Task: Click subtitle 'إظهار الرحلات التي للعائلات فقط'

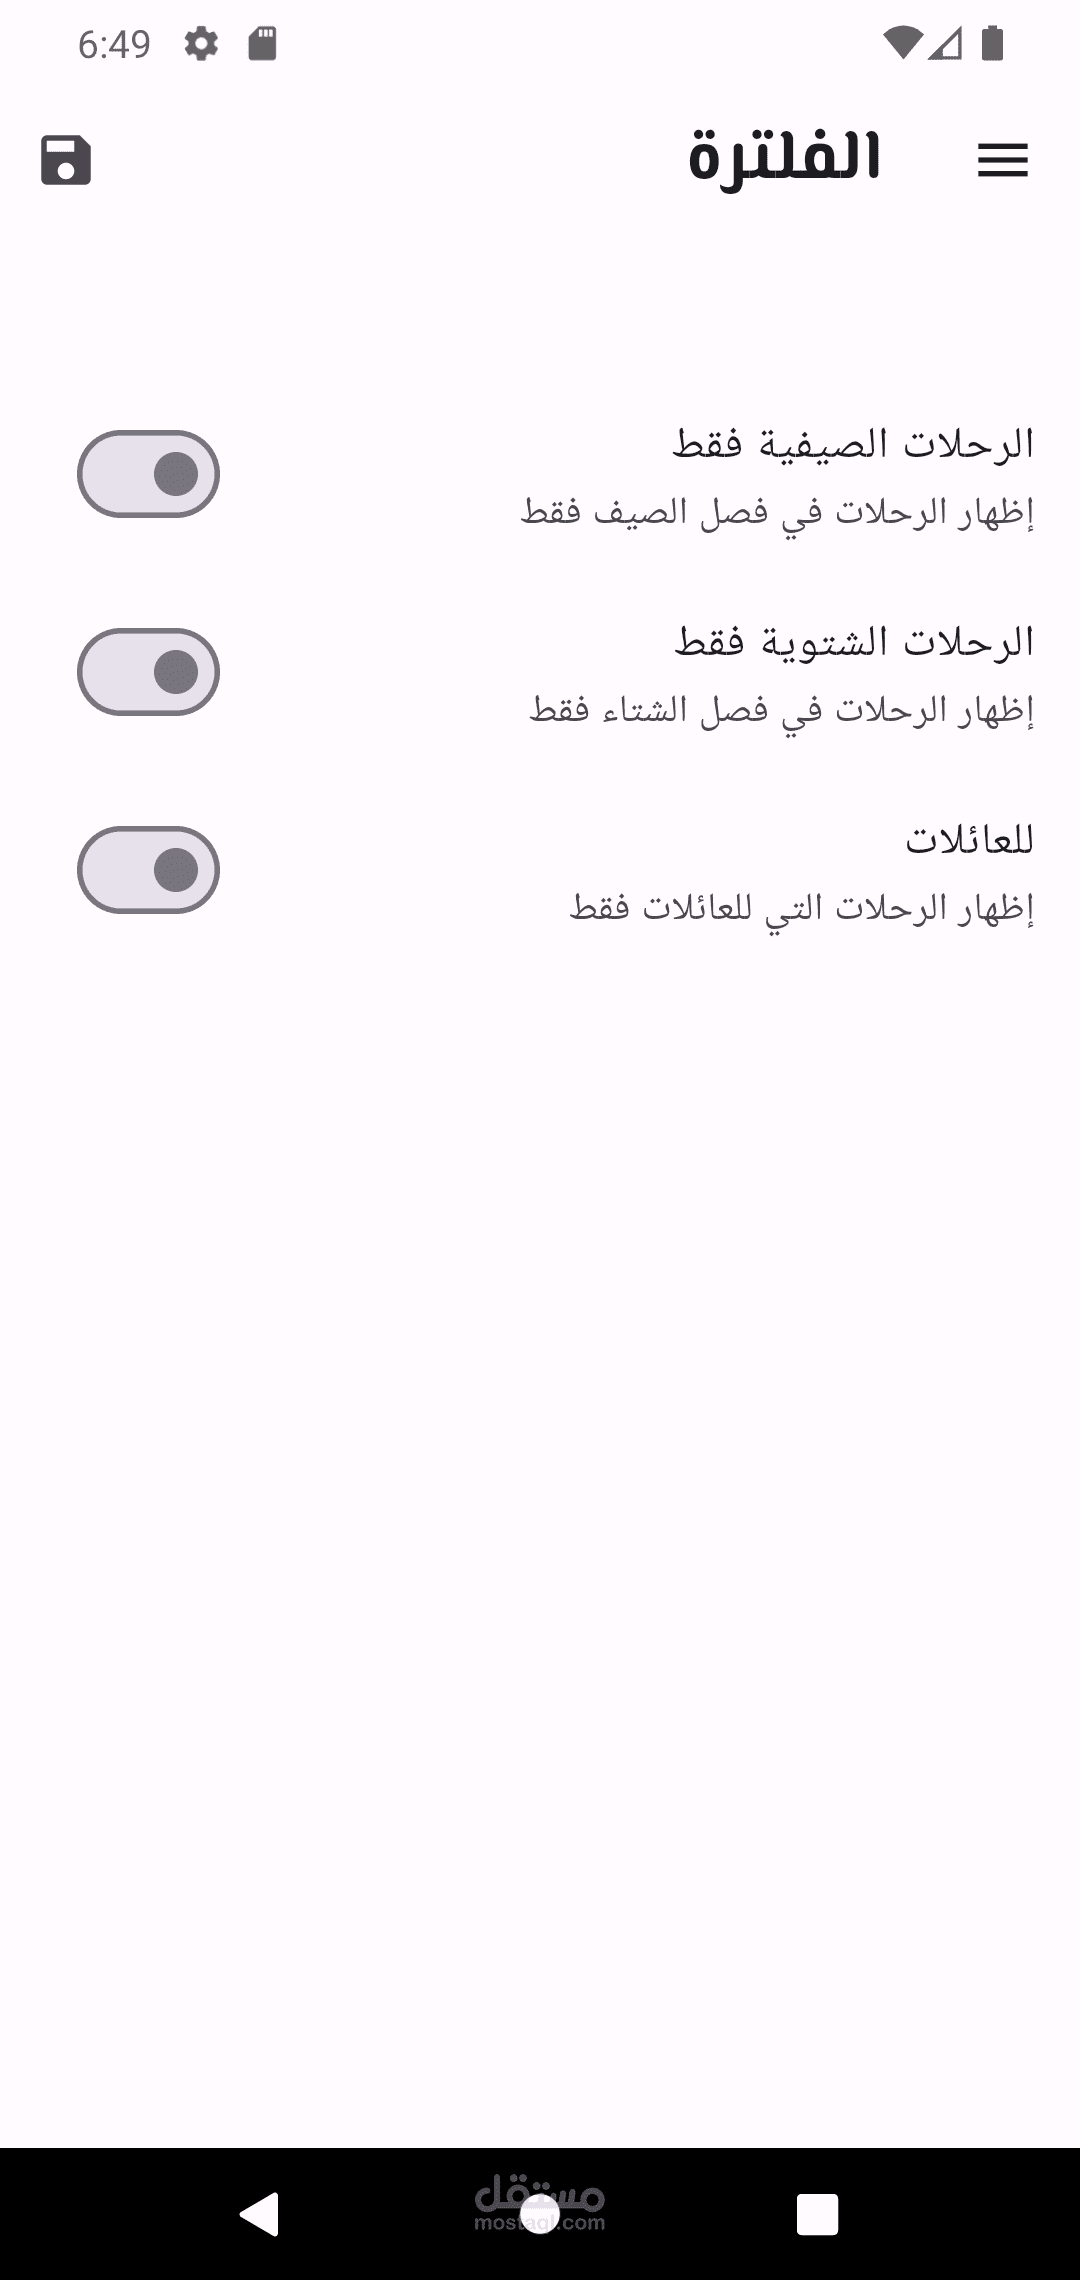Action: point(802,908)
